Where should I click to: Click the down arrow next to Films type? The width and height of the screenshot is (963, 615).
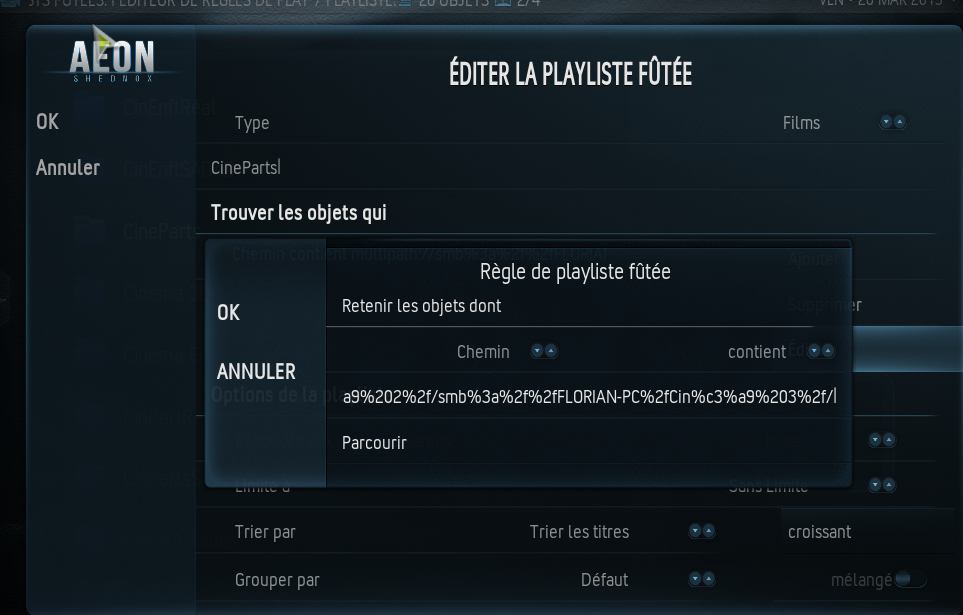886,122
